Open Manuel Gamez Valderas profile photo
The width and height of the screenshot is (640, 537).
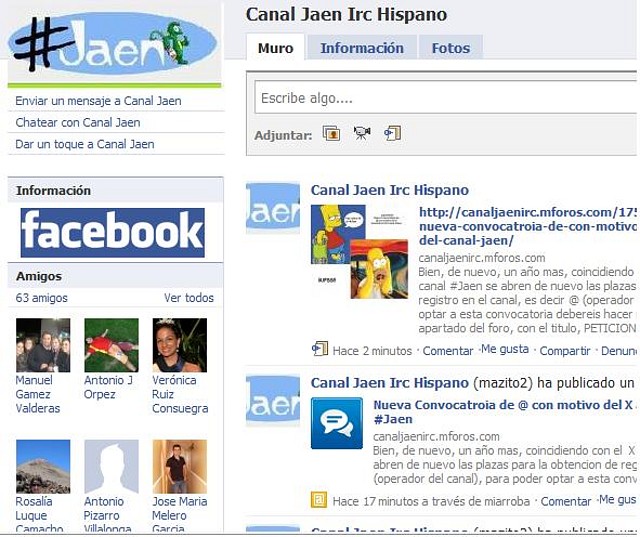tap(43, 345)
